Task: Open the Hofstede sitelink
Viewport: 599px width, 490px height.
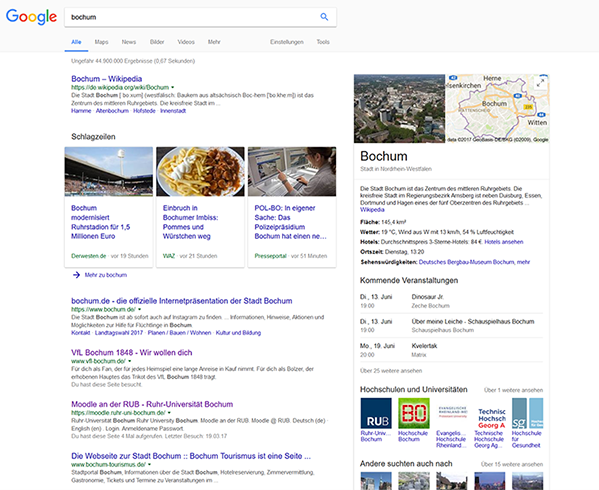Action: 144,111
